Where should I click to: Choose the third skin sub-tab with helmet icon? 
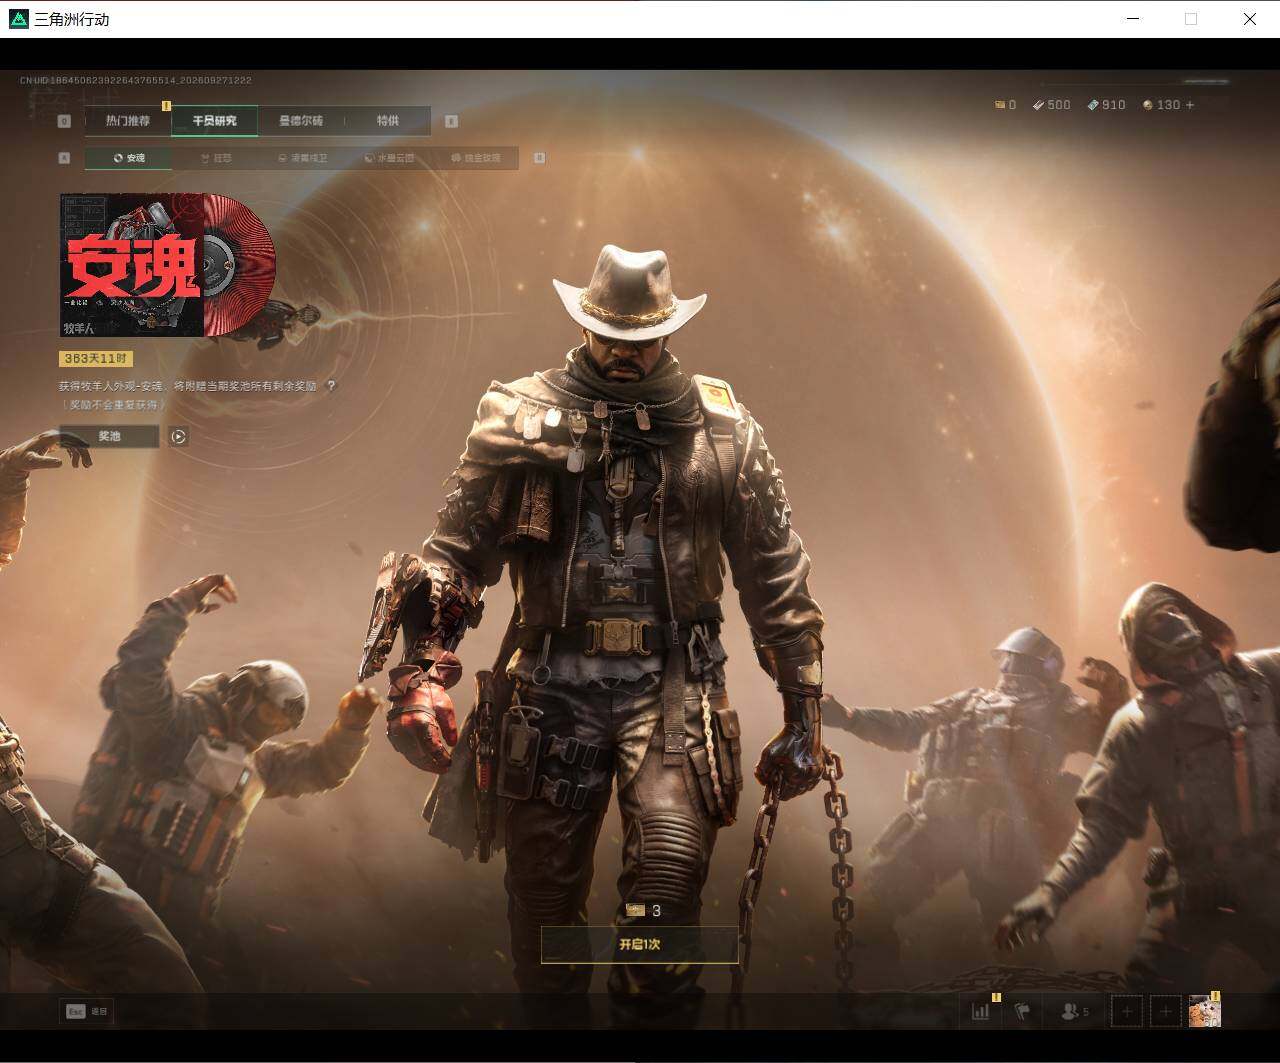pyautogui.click(x=302, y=158)
